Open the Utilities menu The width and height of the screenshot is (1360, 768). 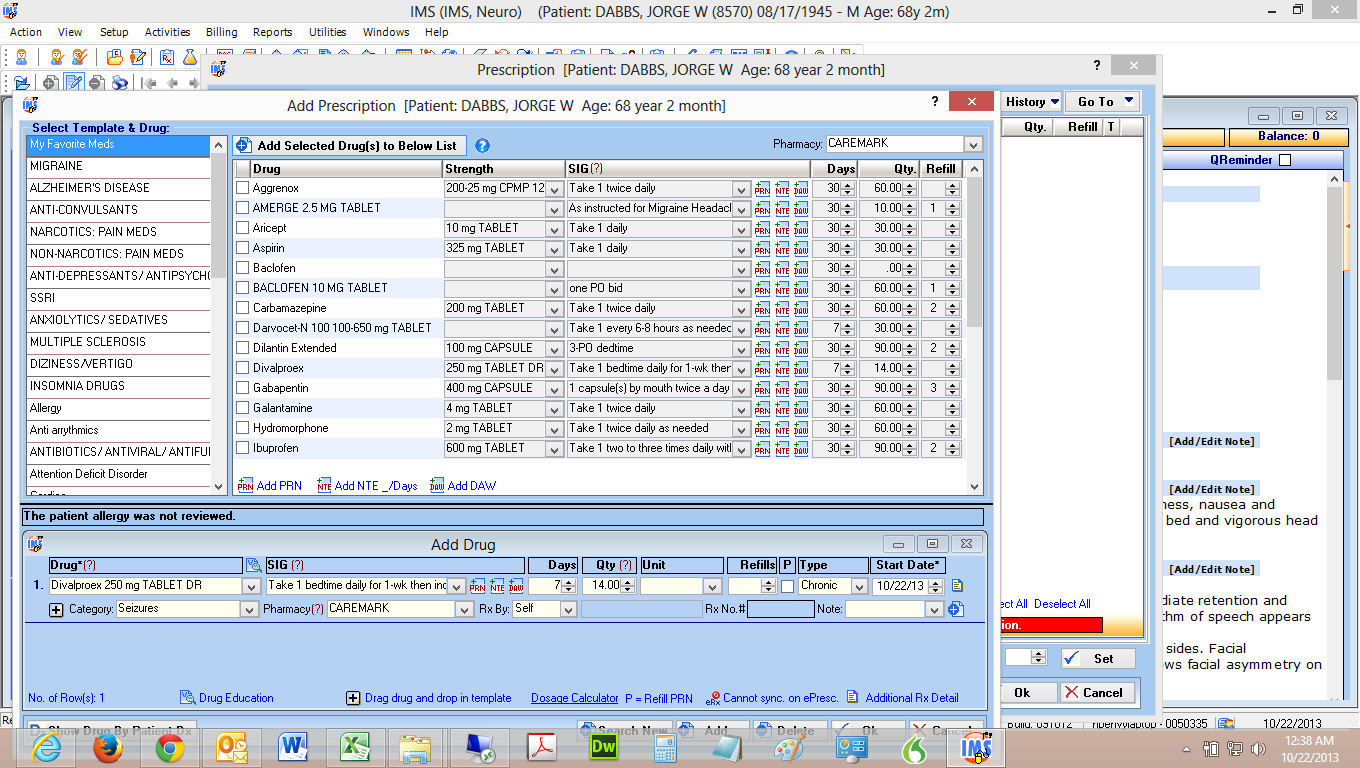327,32
